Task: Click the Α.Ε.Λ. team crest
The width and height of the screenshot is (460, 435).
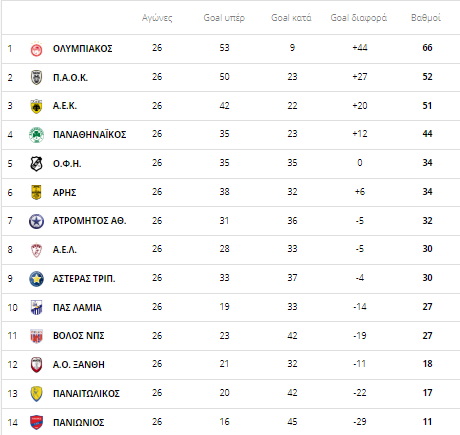Action: [x=36, y=250]
